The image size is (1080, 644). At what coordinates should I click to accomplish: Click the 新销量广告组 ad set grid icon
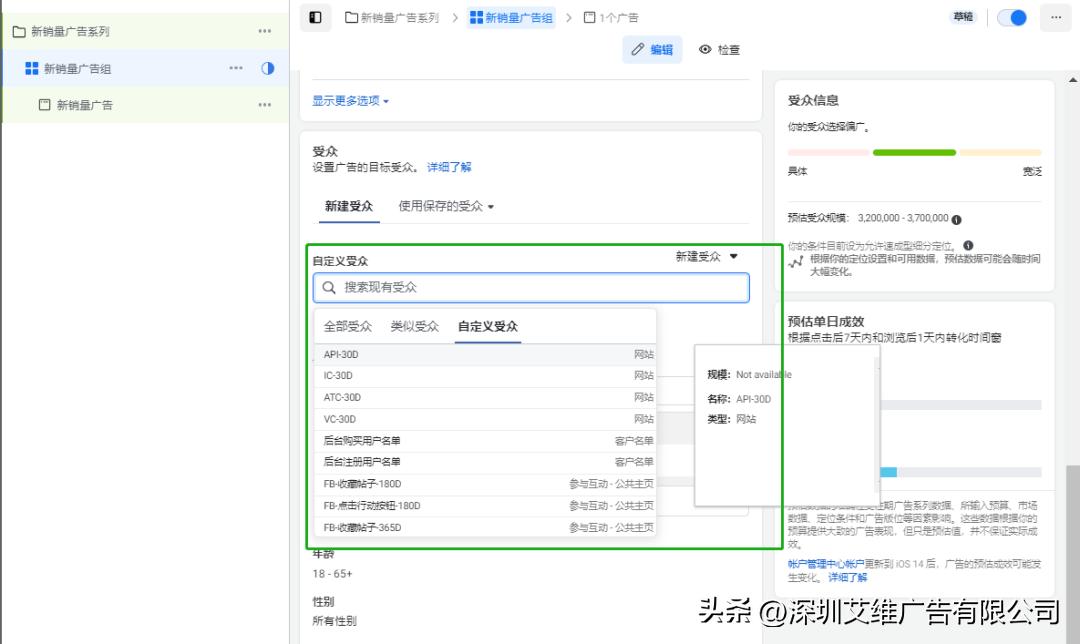33,68
